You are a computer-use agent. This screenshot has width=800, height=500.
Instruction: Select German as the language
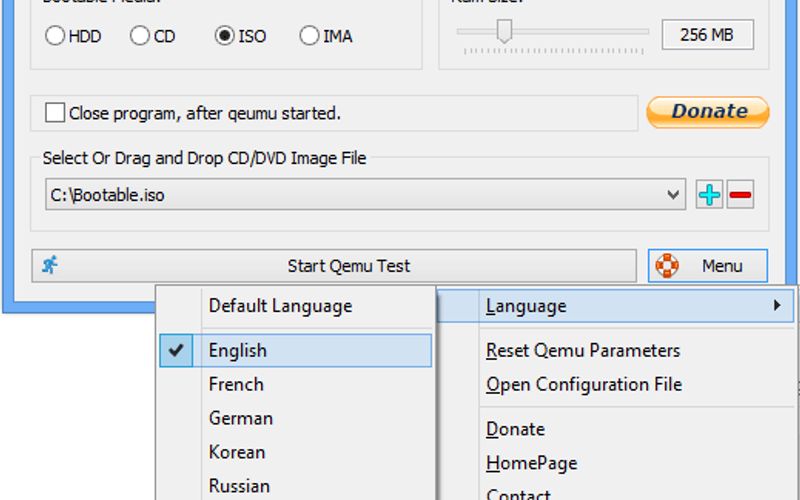point(240,418)
